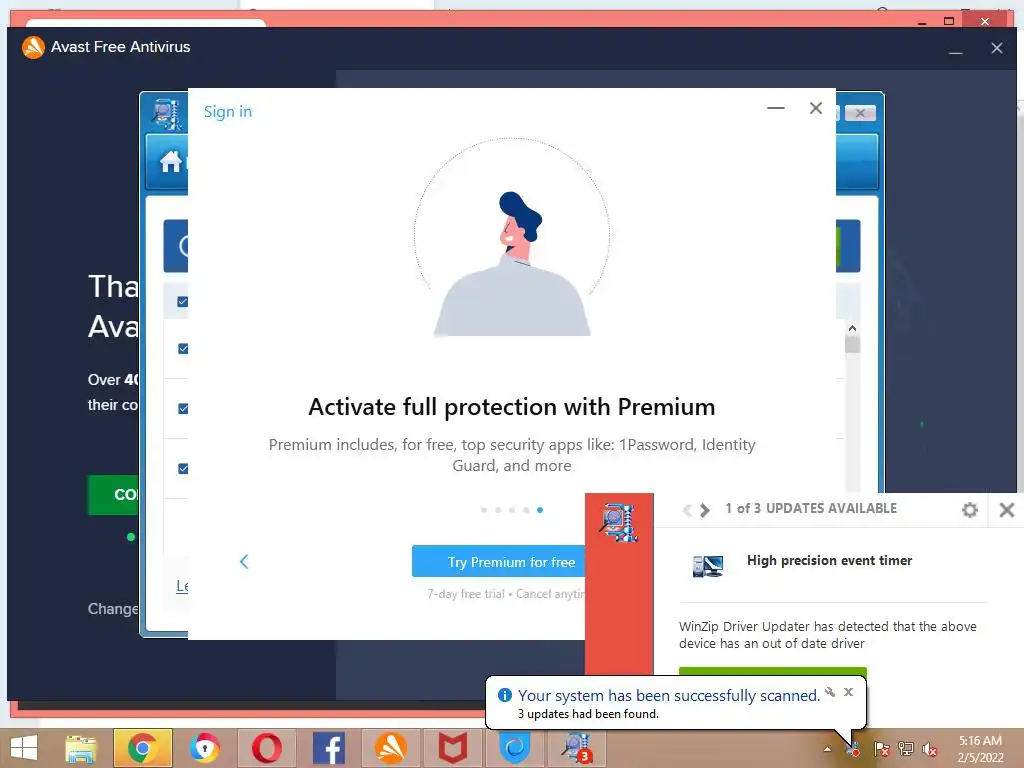
Task: Open Avast Antivirus taskbar icon
Action: tap(391, 748)
